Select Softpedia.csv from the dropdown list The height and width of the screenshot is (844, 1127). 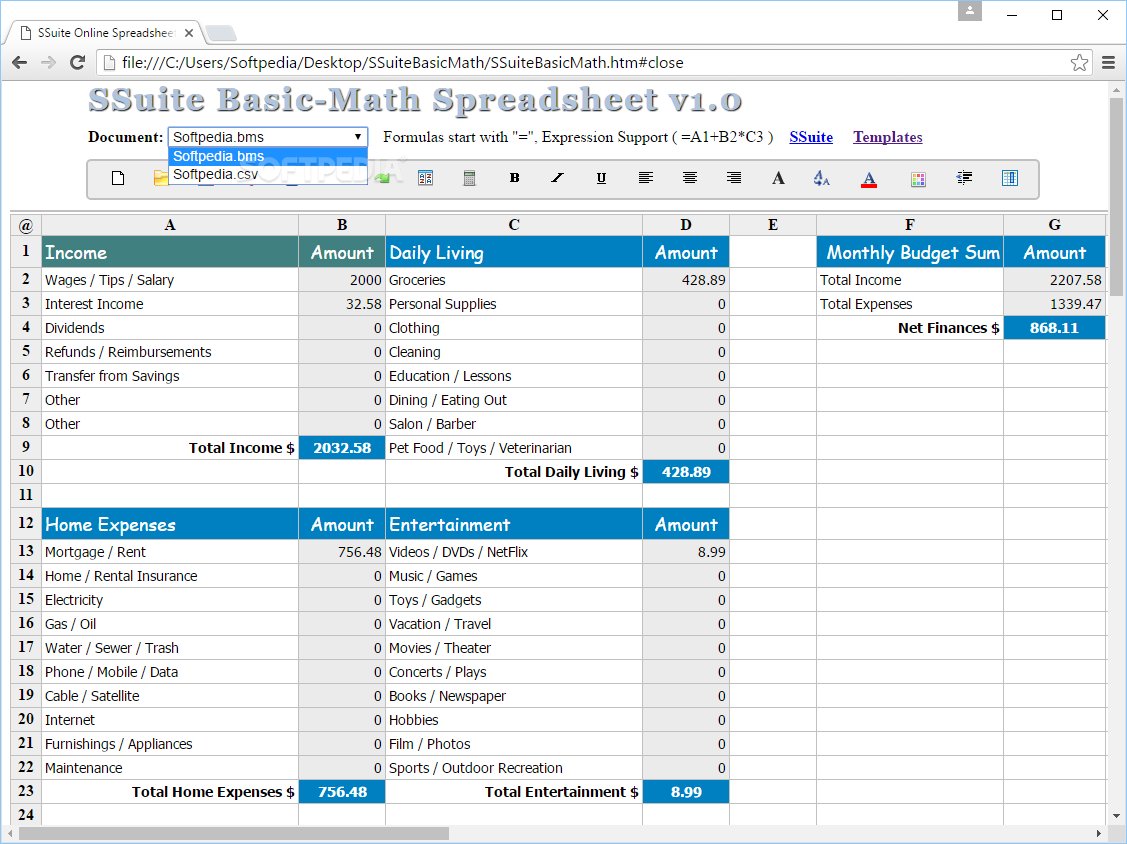pyautogui.click(x=268, y=175)
